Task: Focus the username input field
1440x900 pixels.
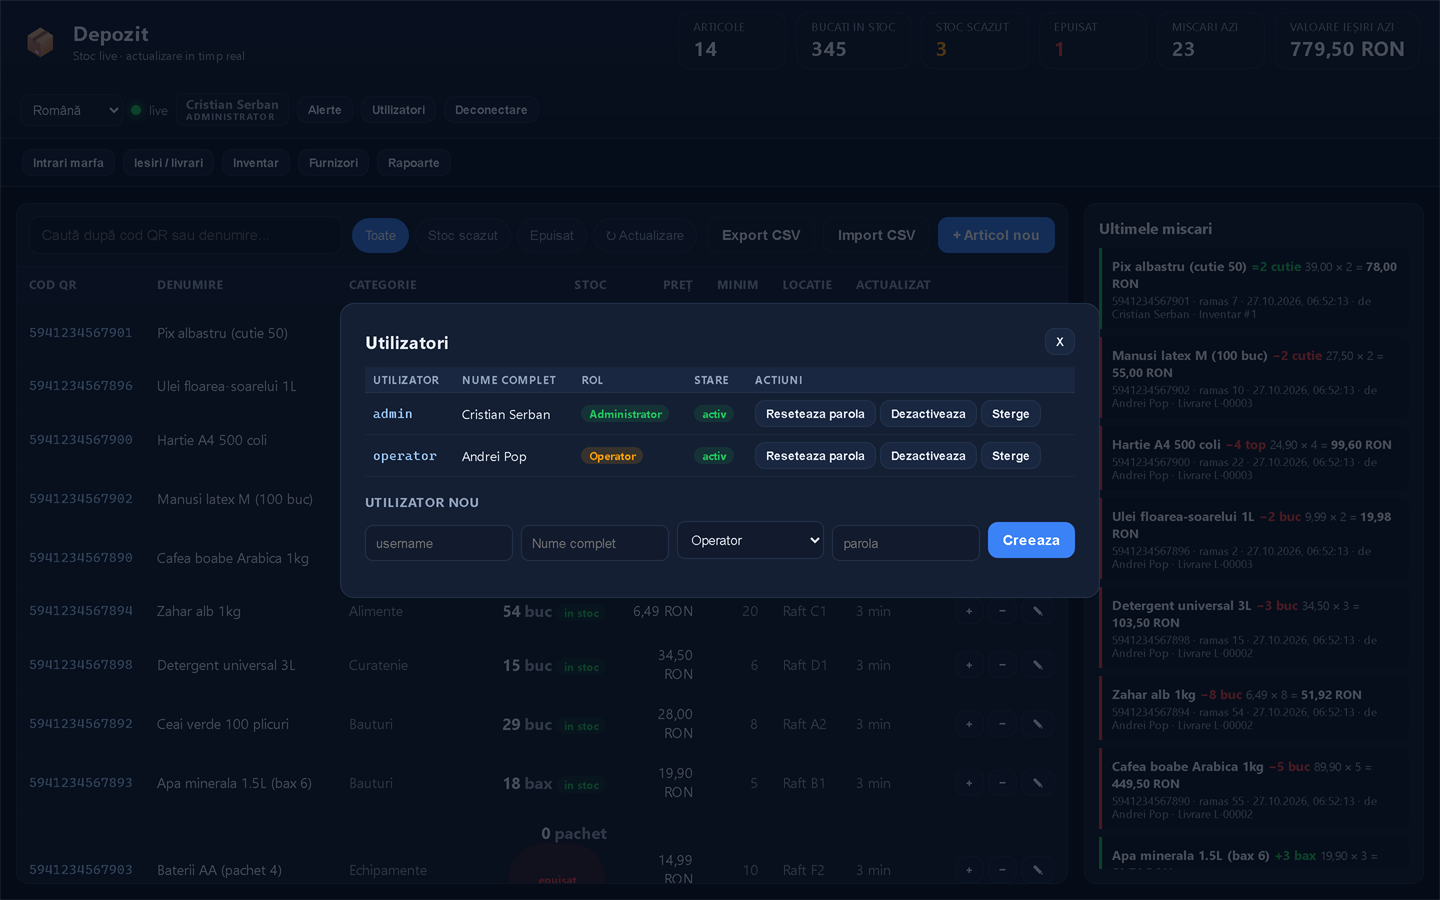Action: click(x=439, y=543)
